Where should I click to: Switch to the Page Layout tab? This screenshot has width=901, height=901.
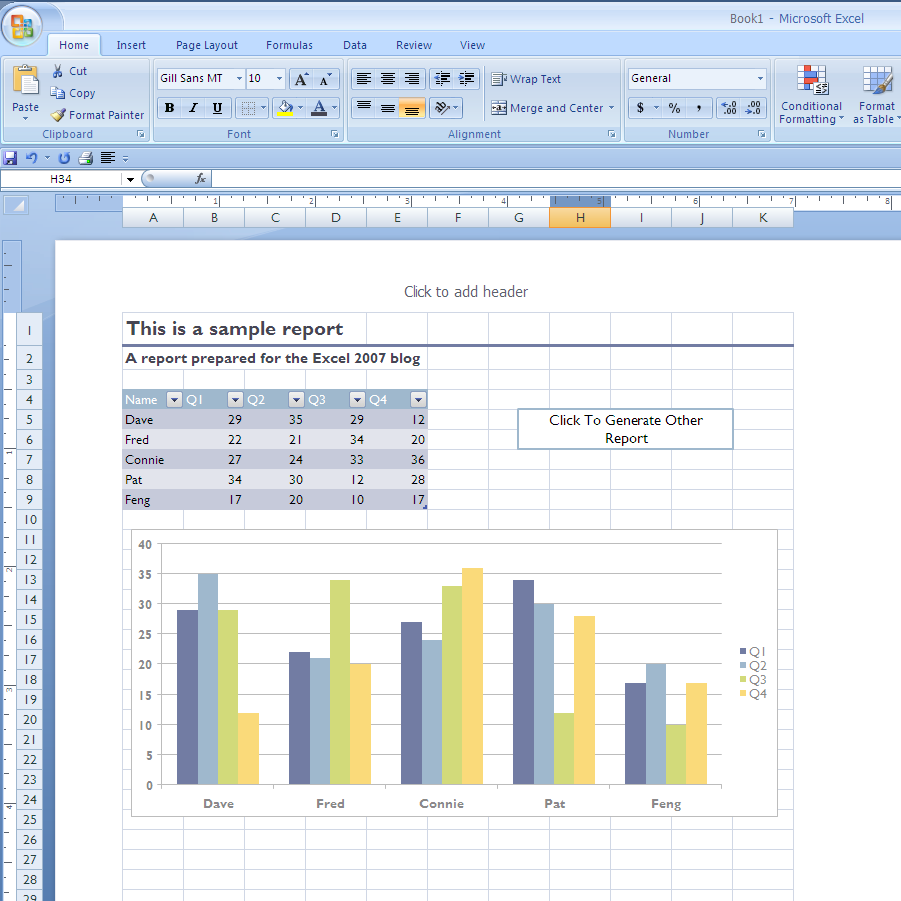pos(207,45)
